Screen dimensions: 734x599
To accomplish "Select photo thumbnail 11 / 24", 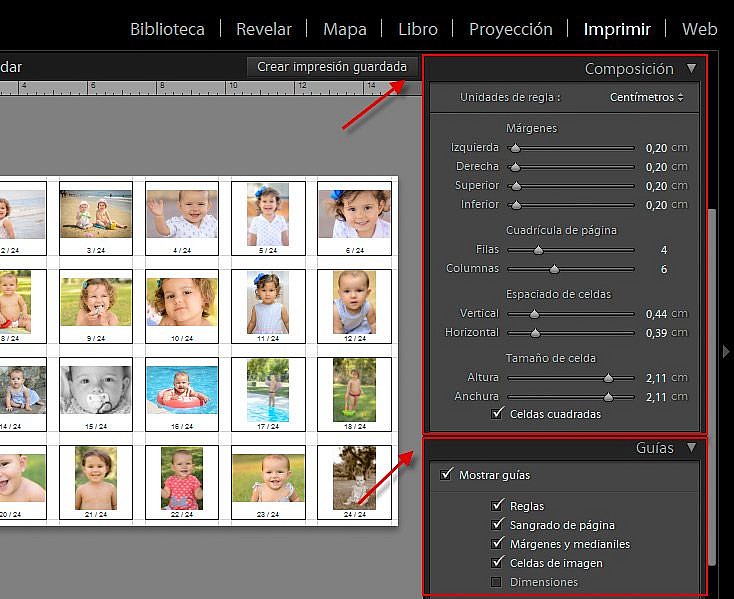I will (268, 306).
